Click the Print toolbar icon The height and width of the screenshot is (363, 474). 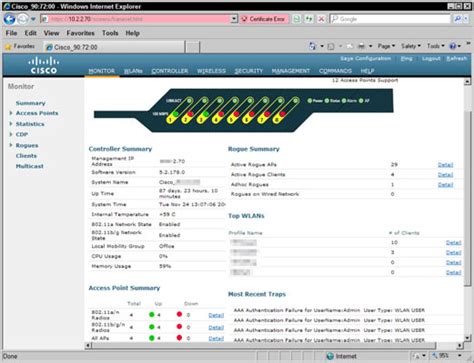click(x=361, y=46)
